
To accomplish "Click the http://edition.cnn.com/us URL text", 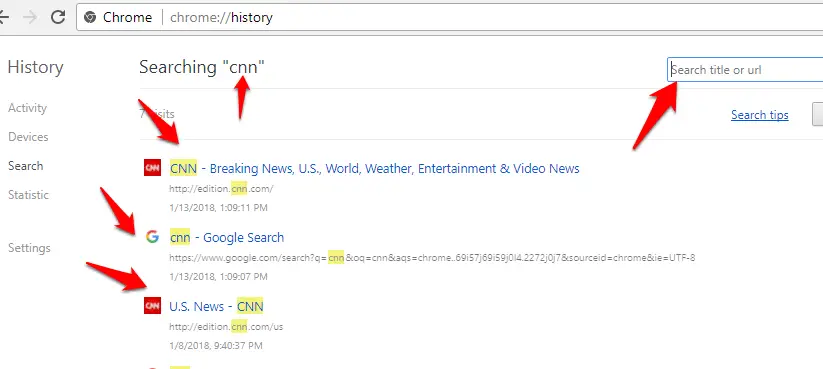I will pyautogui.click(x=226, y=327).
